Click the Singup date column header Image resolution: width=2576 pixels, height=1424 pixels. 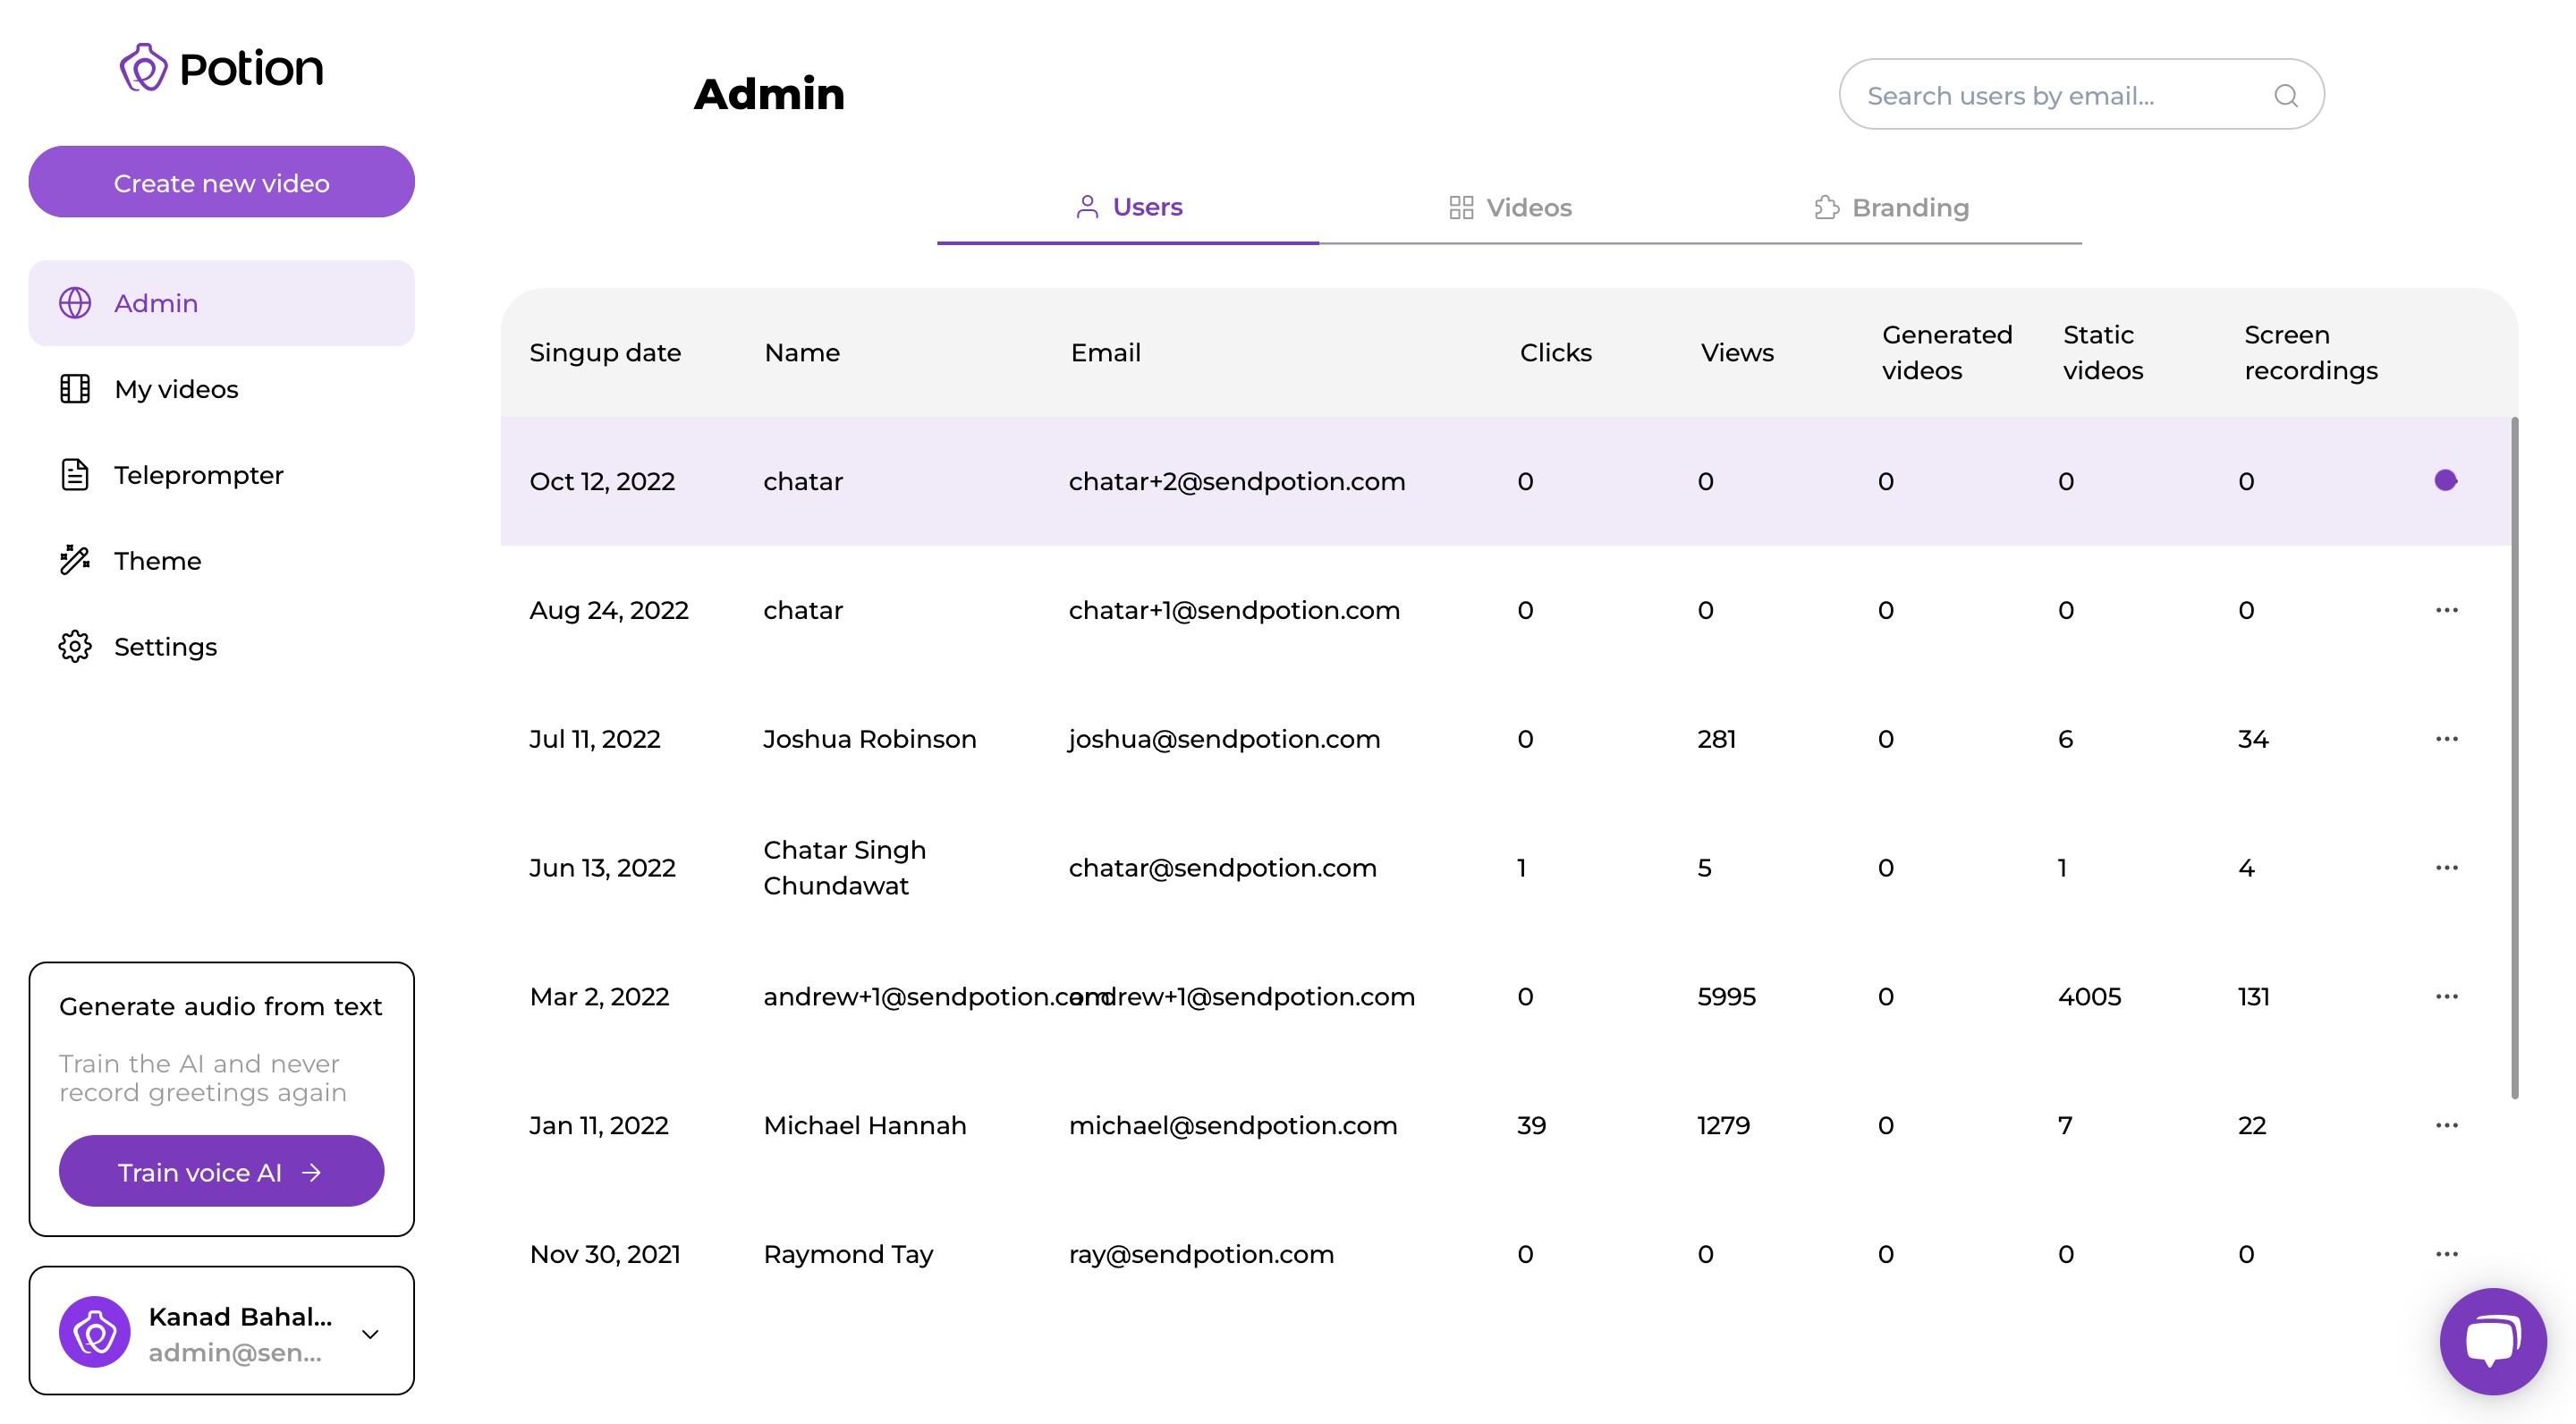[x=605, y=352]
